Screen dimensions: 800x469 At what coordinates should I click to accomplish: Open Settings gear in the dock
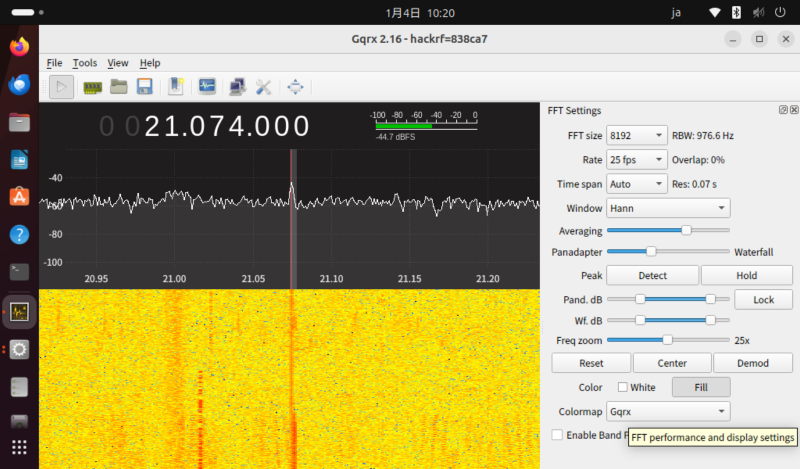19,350
